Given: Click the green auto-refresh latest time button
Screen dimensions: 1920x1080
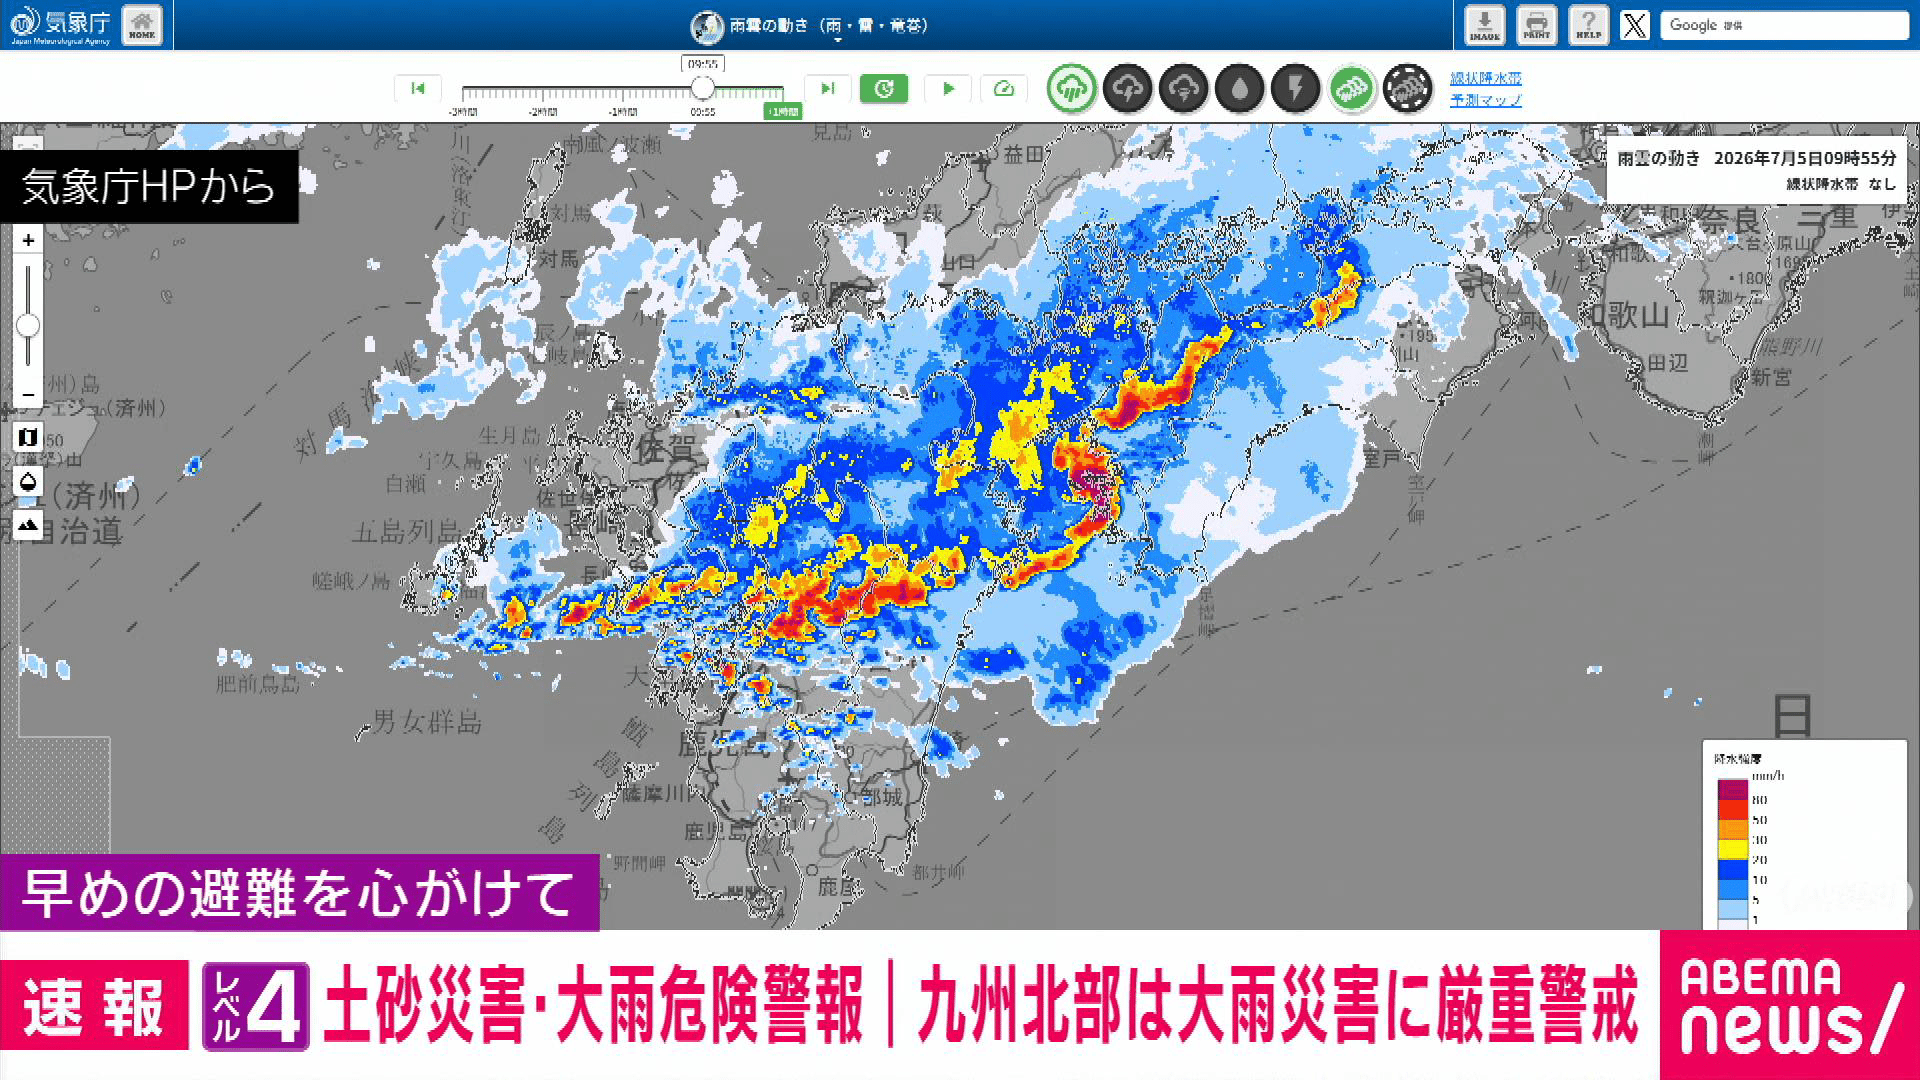Looking at the screenshot, I should point(884,89).
